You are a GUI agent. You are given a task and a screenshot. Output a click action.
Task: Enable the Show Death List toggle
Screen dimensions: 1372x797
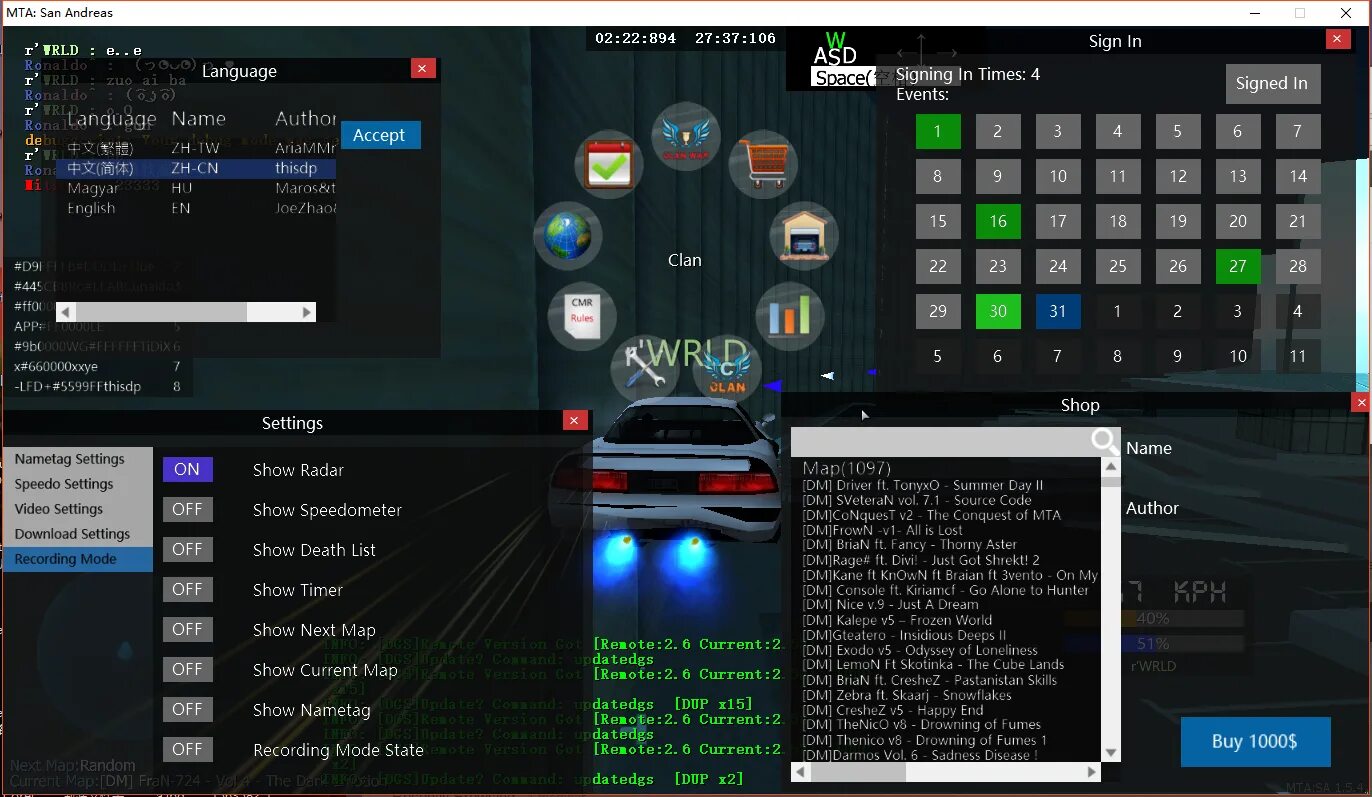coord(188,549)
